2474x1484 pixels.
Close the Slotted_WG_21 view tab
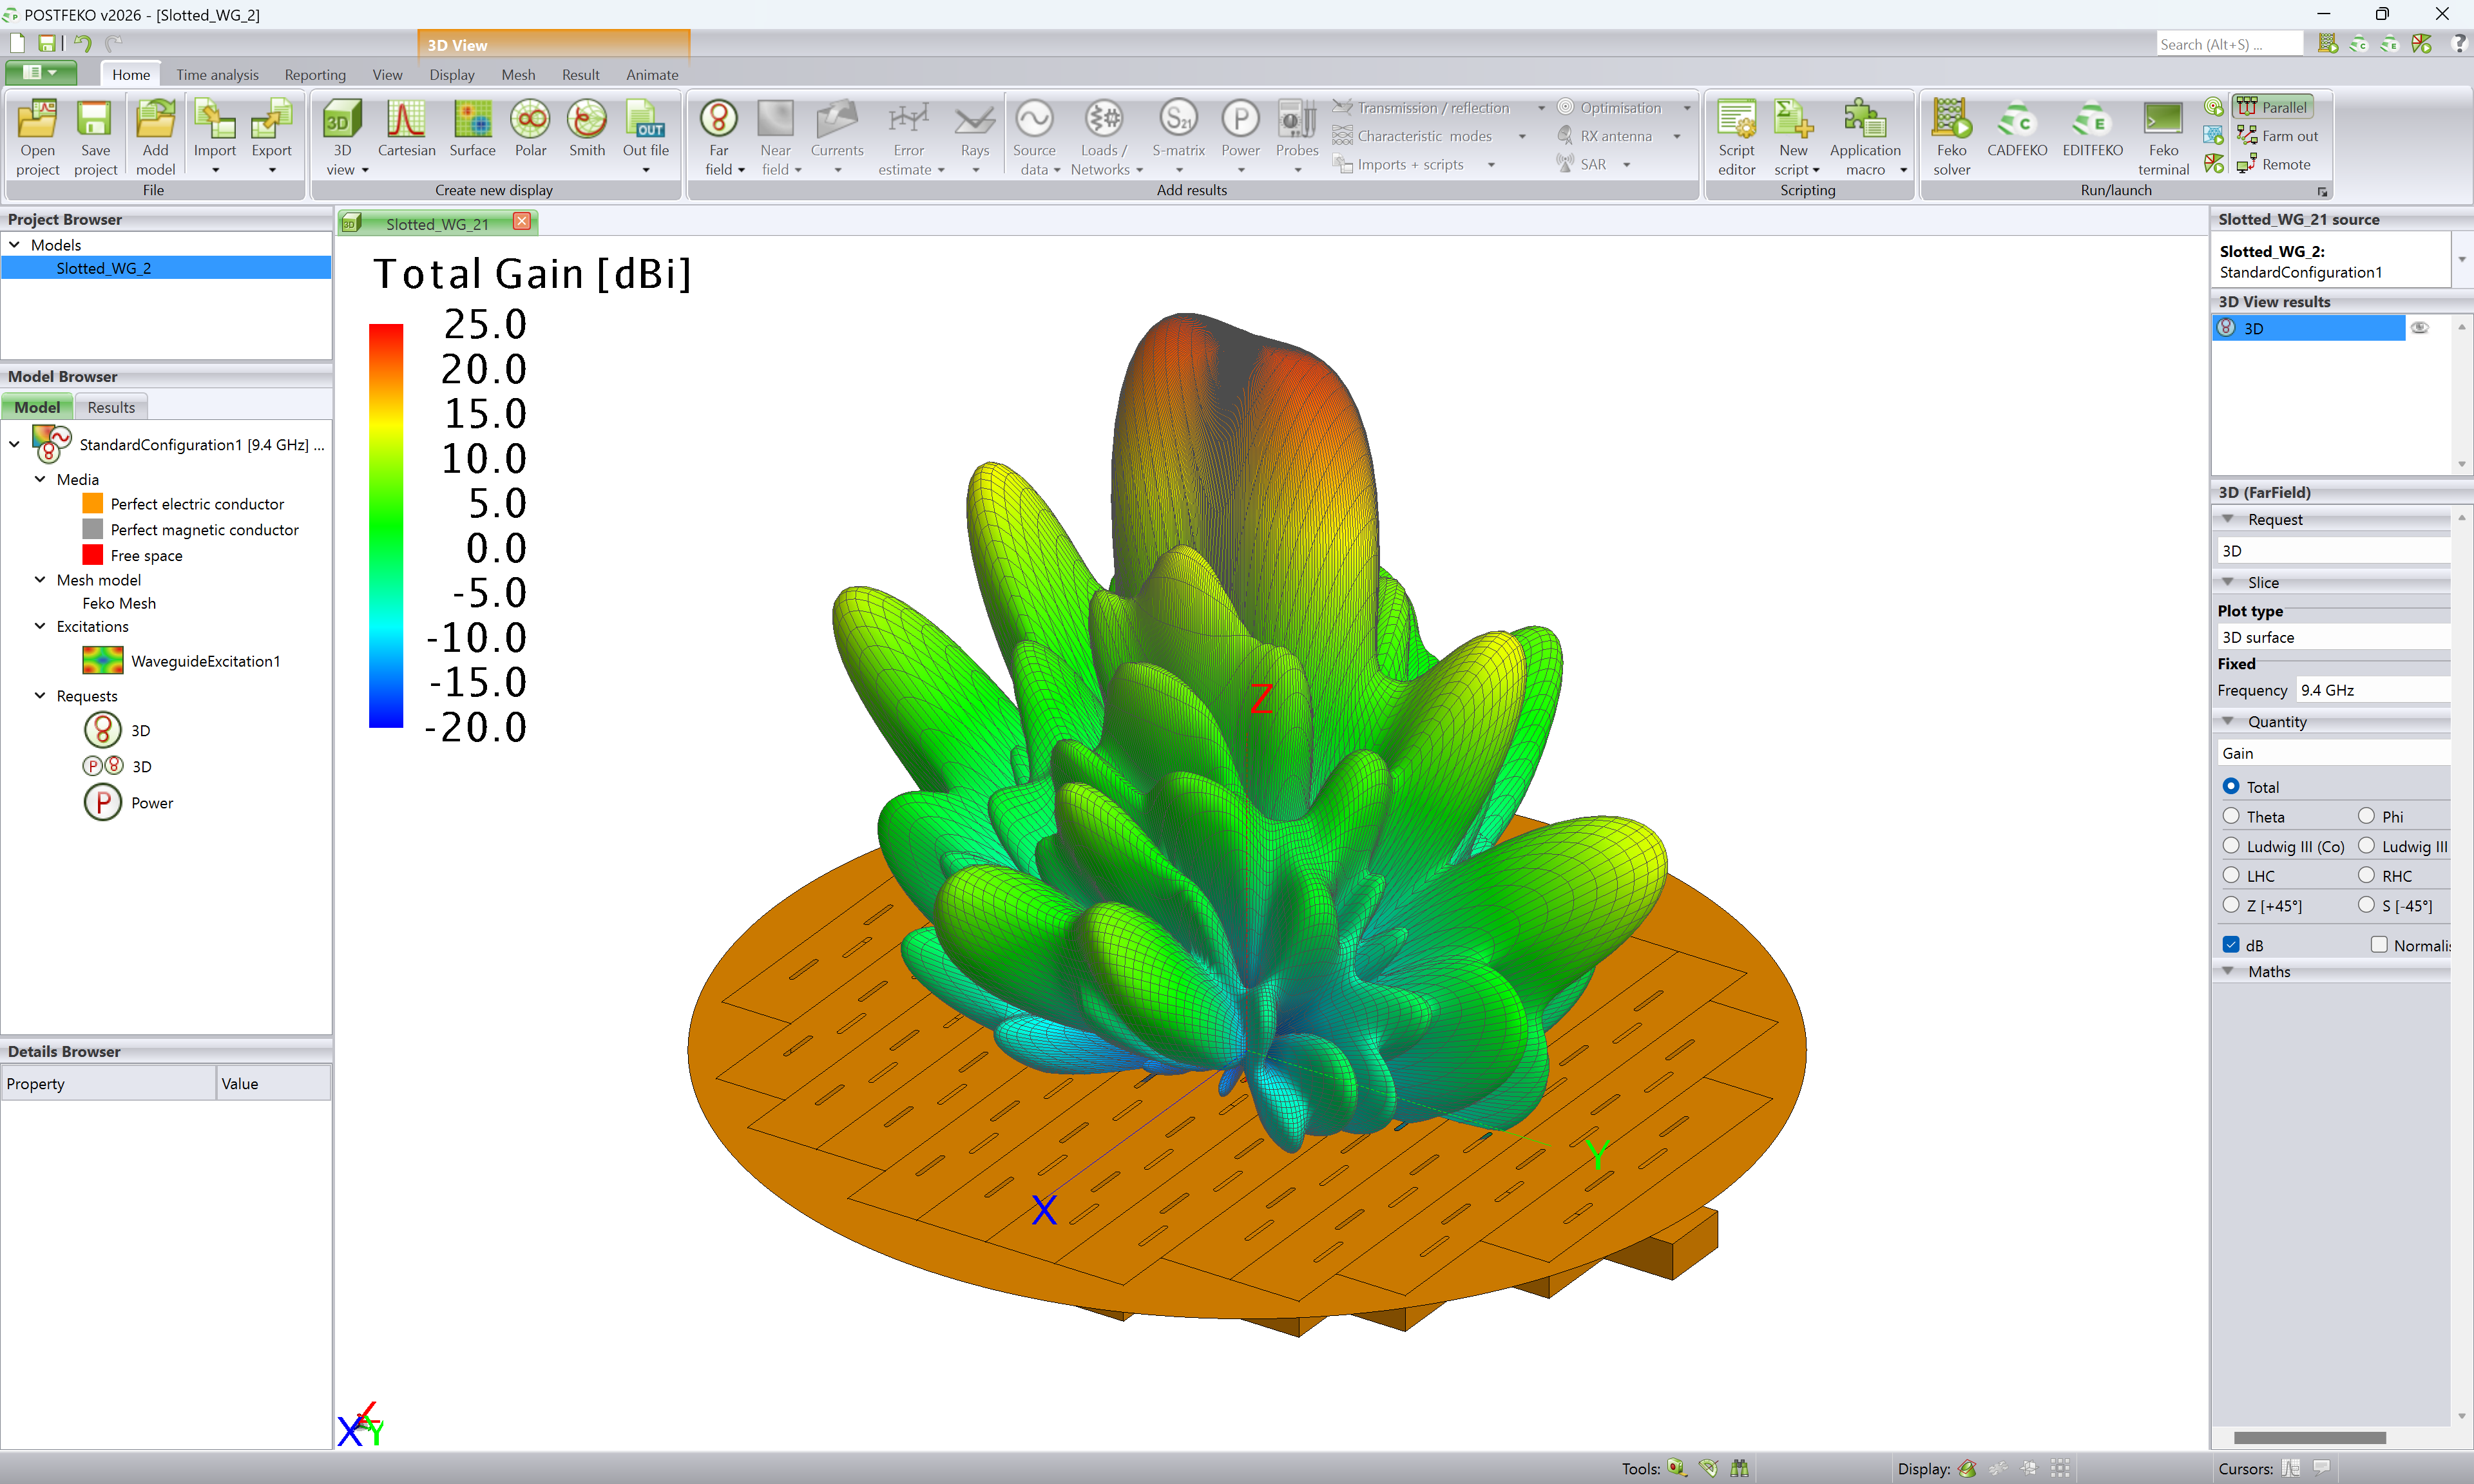pos(522,222)
